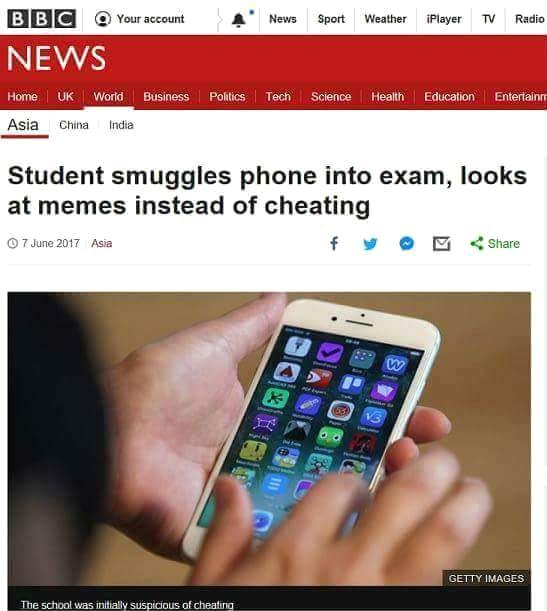547x611 pixels.
Task: Click the Asia tag link beside date
Action: [102, 243]
